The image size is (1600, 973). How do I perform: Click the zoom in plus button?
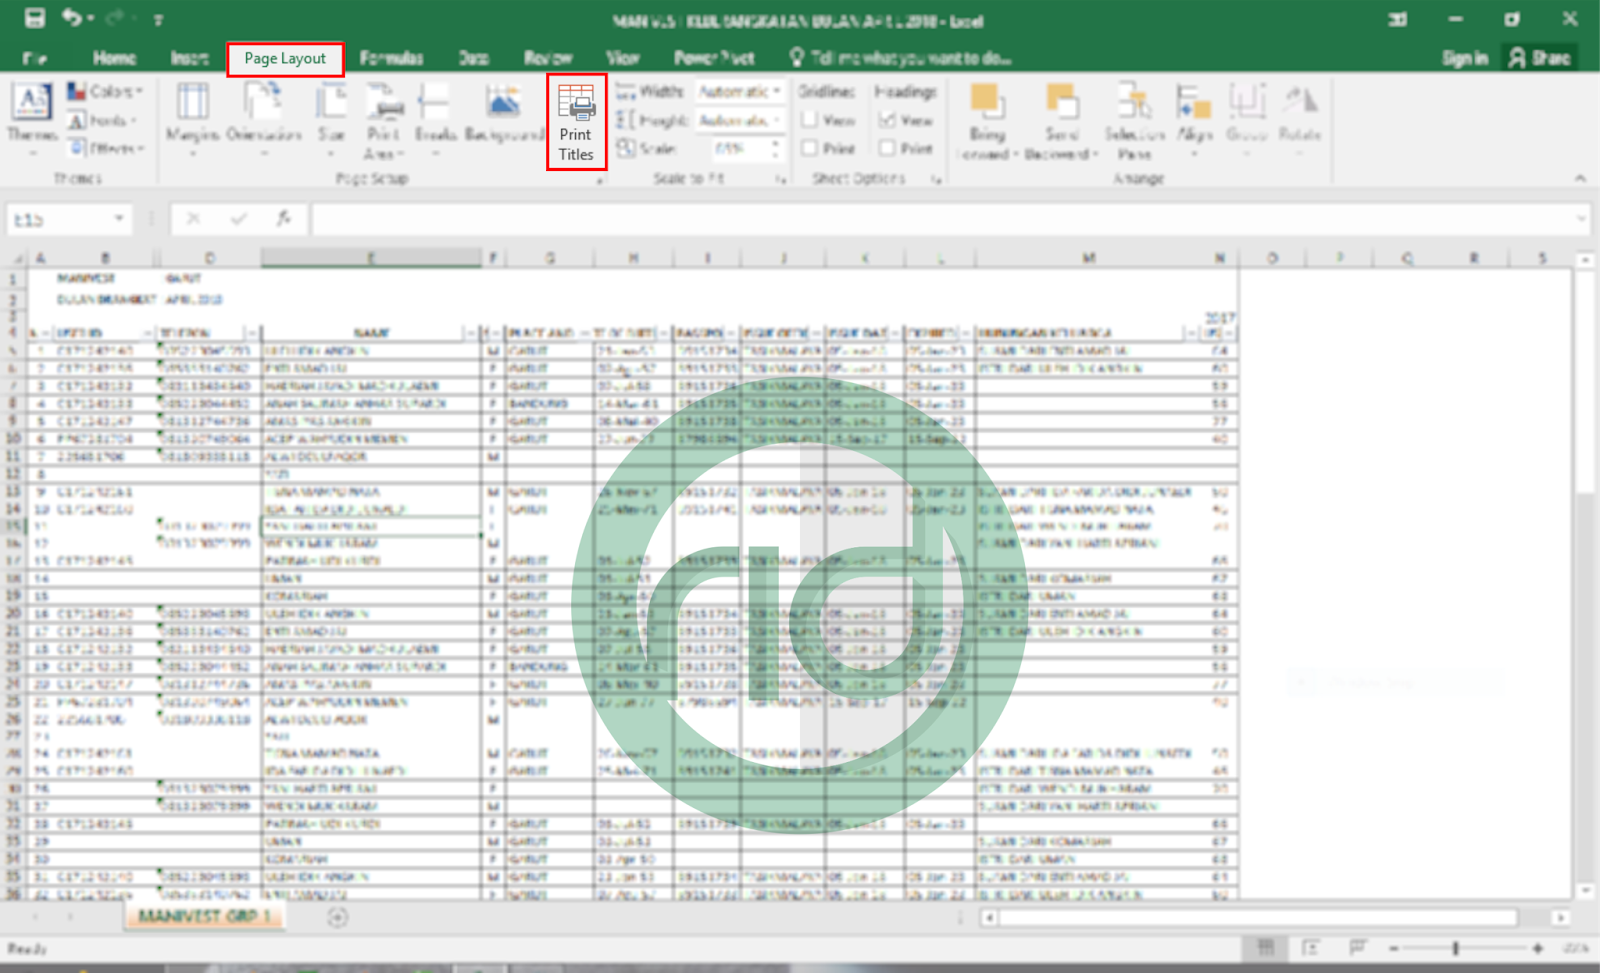pyautogui.click(x=1538, y=948)
